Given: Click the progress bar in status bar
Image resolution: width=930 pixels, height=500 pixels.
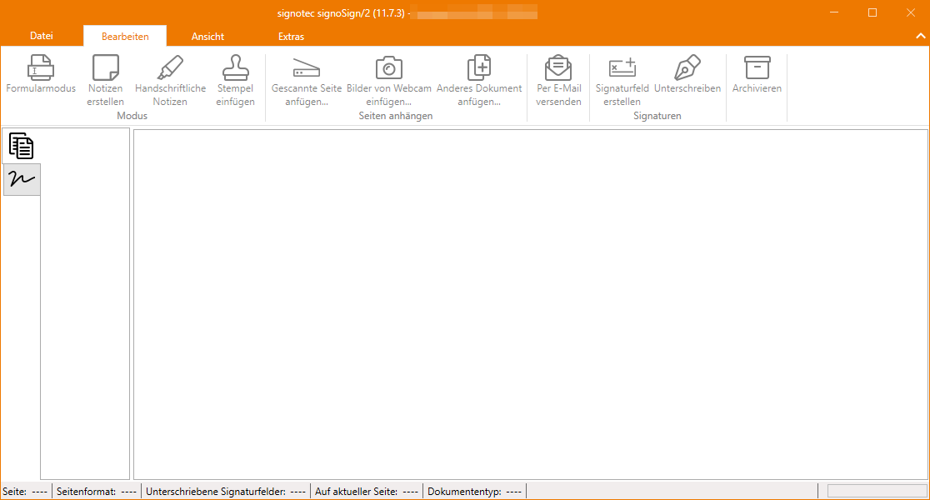Looking at the screenshot, I should click(877, 491).
